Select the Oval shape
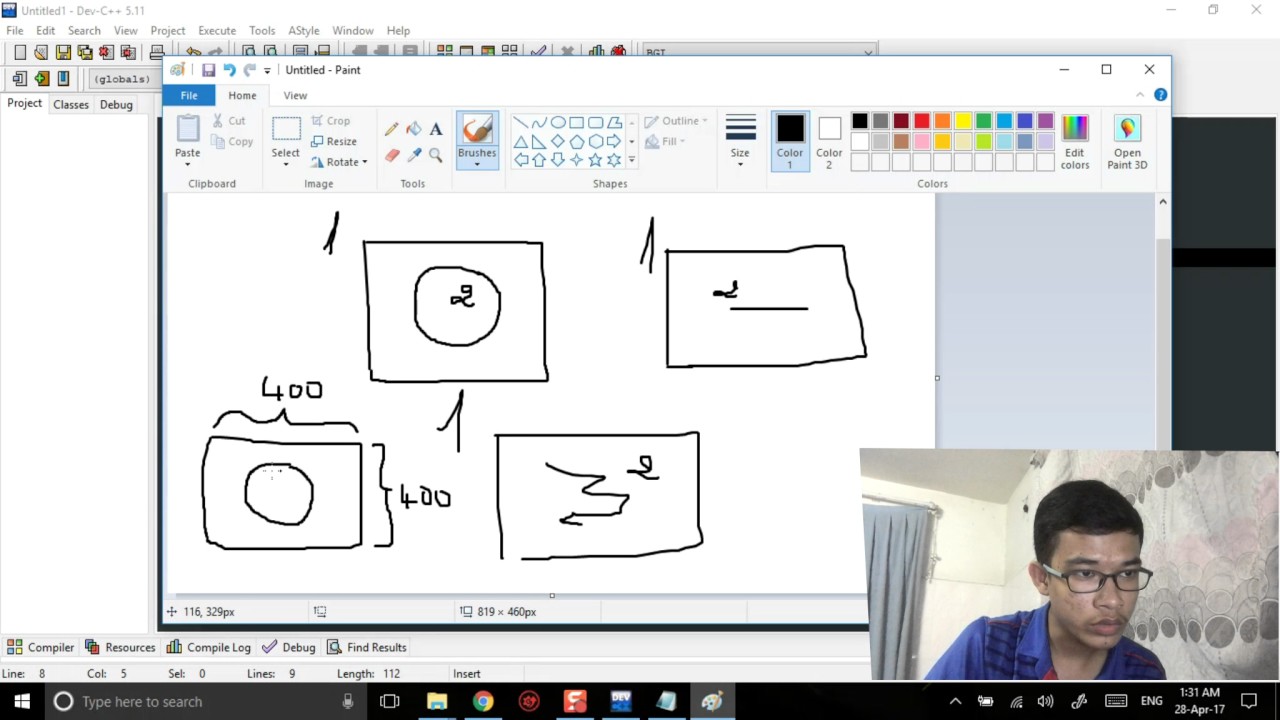The image size is (1280, 720). [558, 123]
